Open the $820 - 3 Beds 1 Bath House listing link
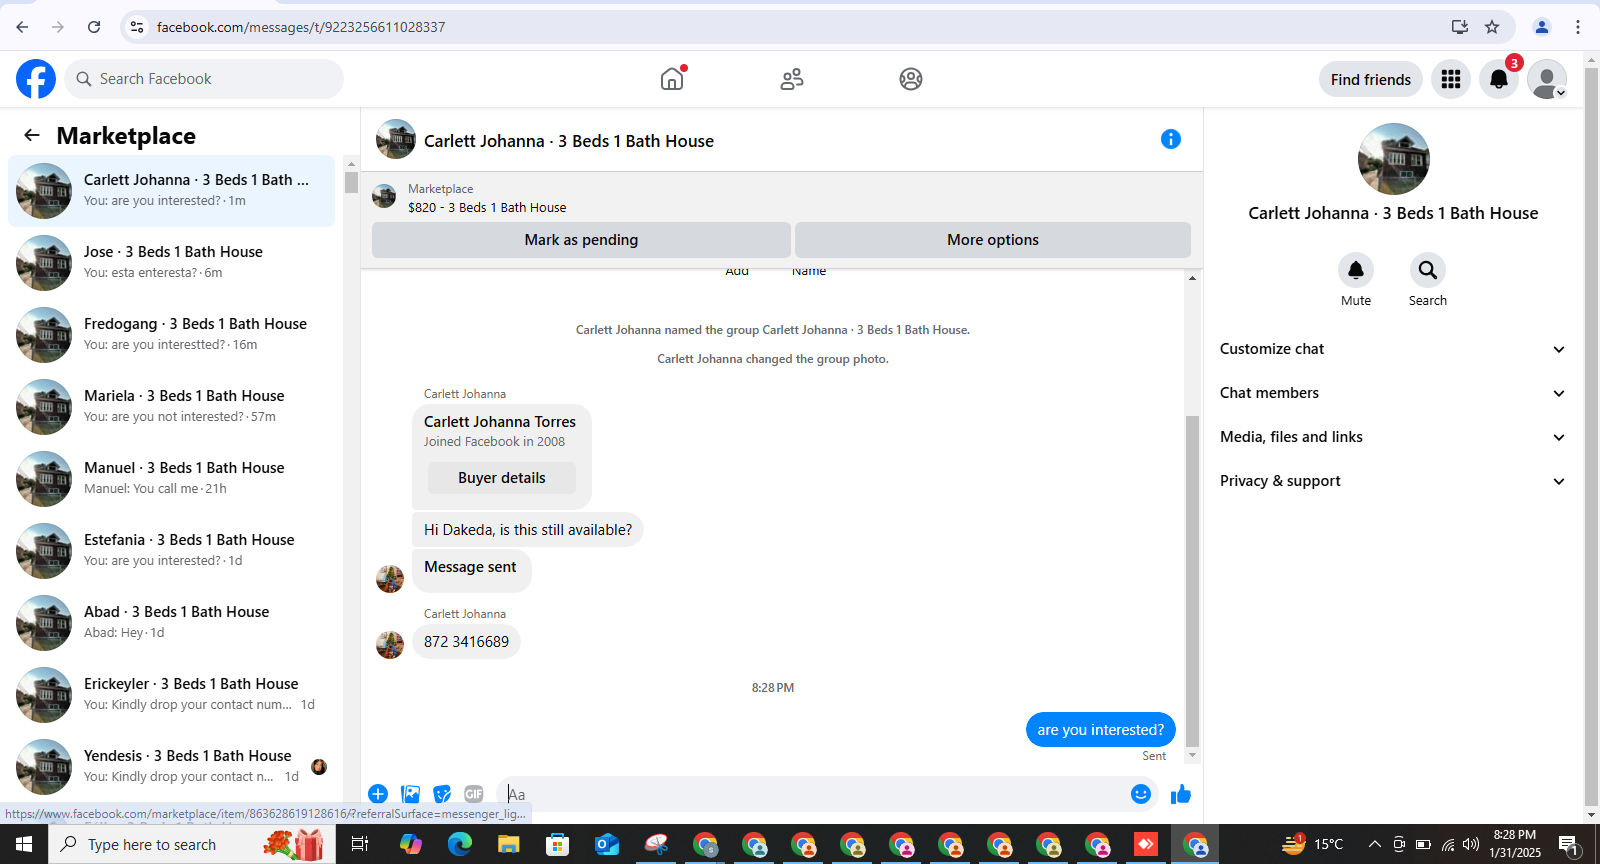The width and height of the screenshot is (1600, 864). [487, 207]
